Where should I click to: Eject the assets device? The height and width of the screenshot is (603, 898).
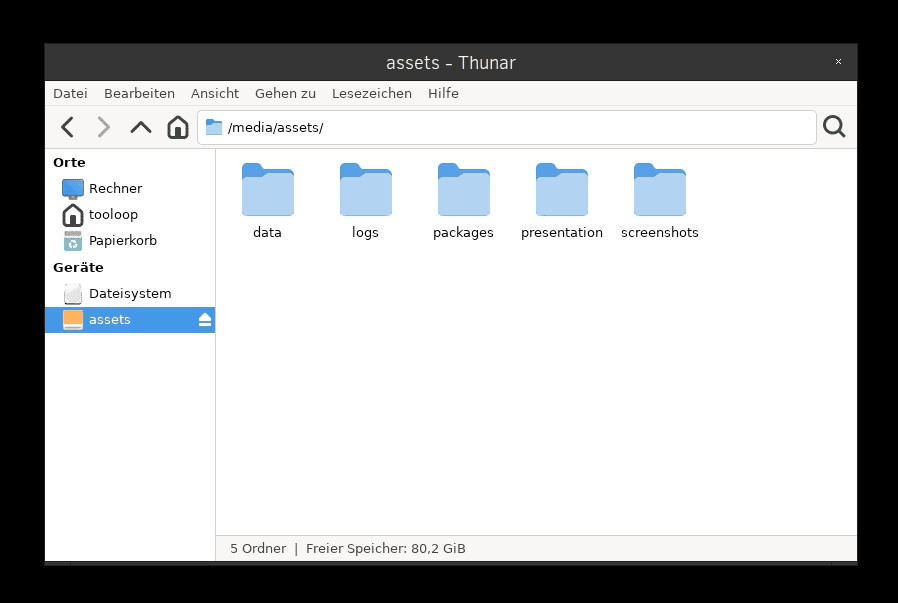click(x=204, y=319)
